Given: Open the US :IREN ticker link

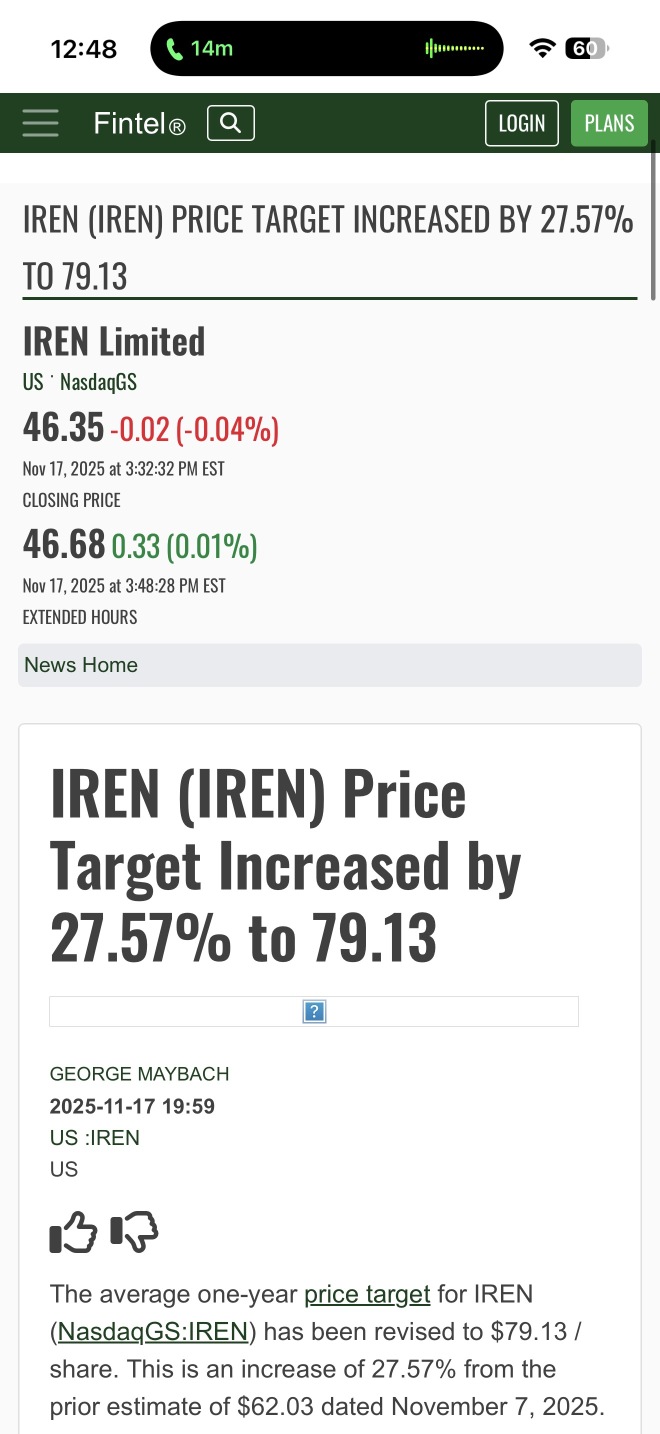Looking at the screenshot, I should pos(95,1138).
